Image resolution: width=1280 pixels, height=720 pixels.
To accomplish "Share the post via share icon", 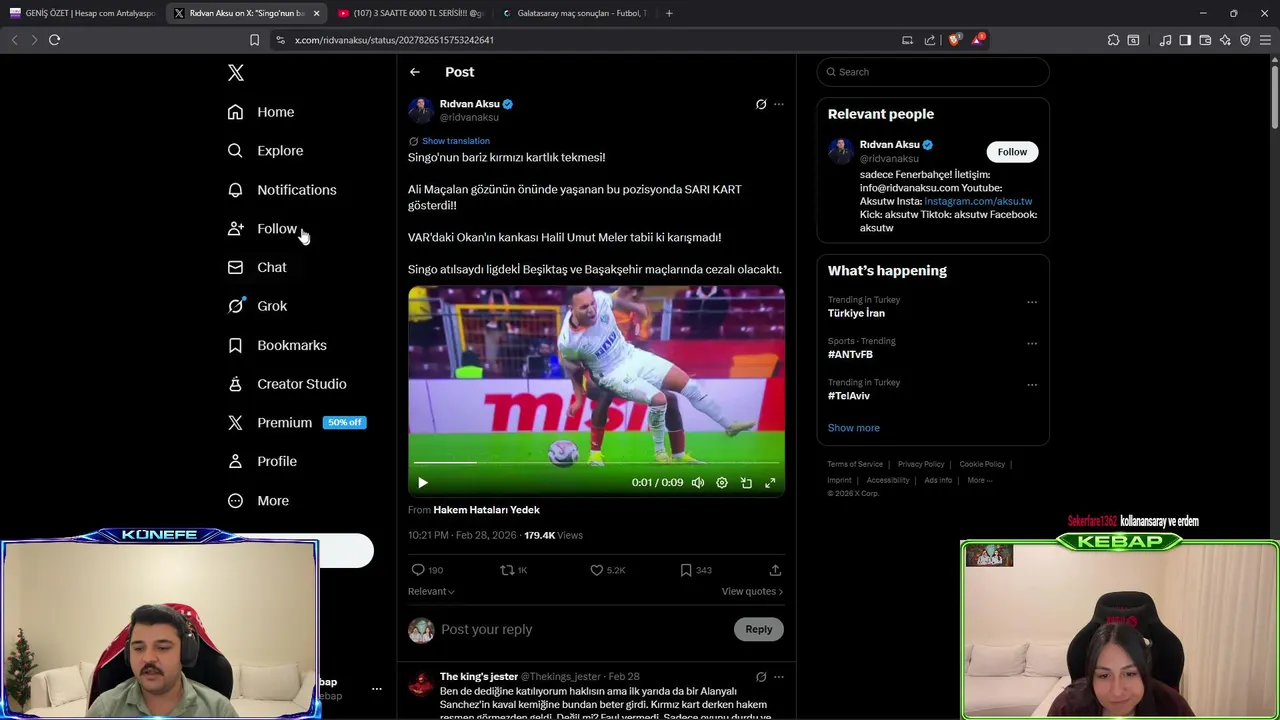I will [775, 570].
